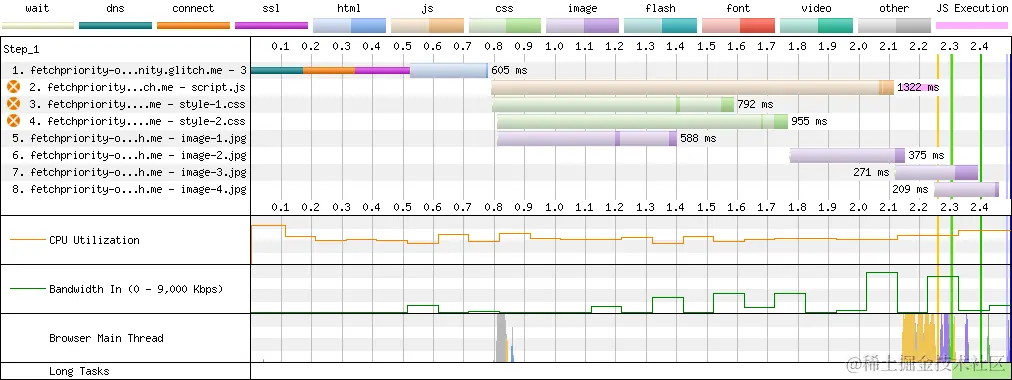Click the 955 ms duration label

(809, 121)
